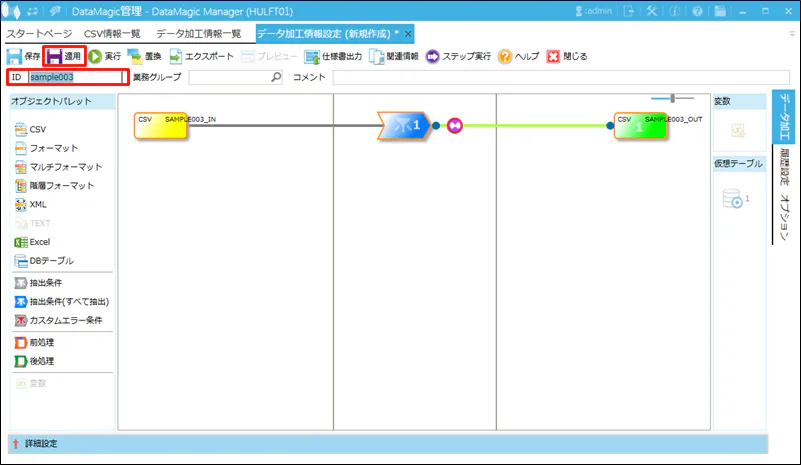This screenshot has height=465, width=801.
Task: Click the 業務グループ input field
Action: [x=229, y=77]
